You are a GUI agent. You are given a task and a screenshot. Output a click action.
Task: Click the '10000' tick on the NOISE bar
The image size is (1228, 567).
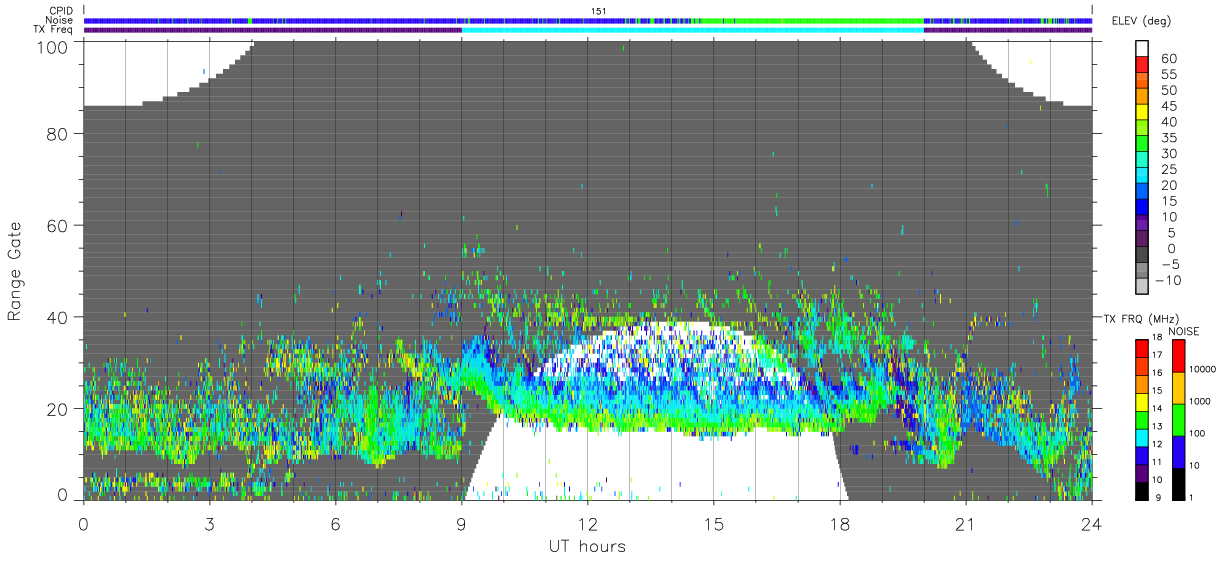click(1205, 371)
